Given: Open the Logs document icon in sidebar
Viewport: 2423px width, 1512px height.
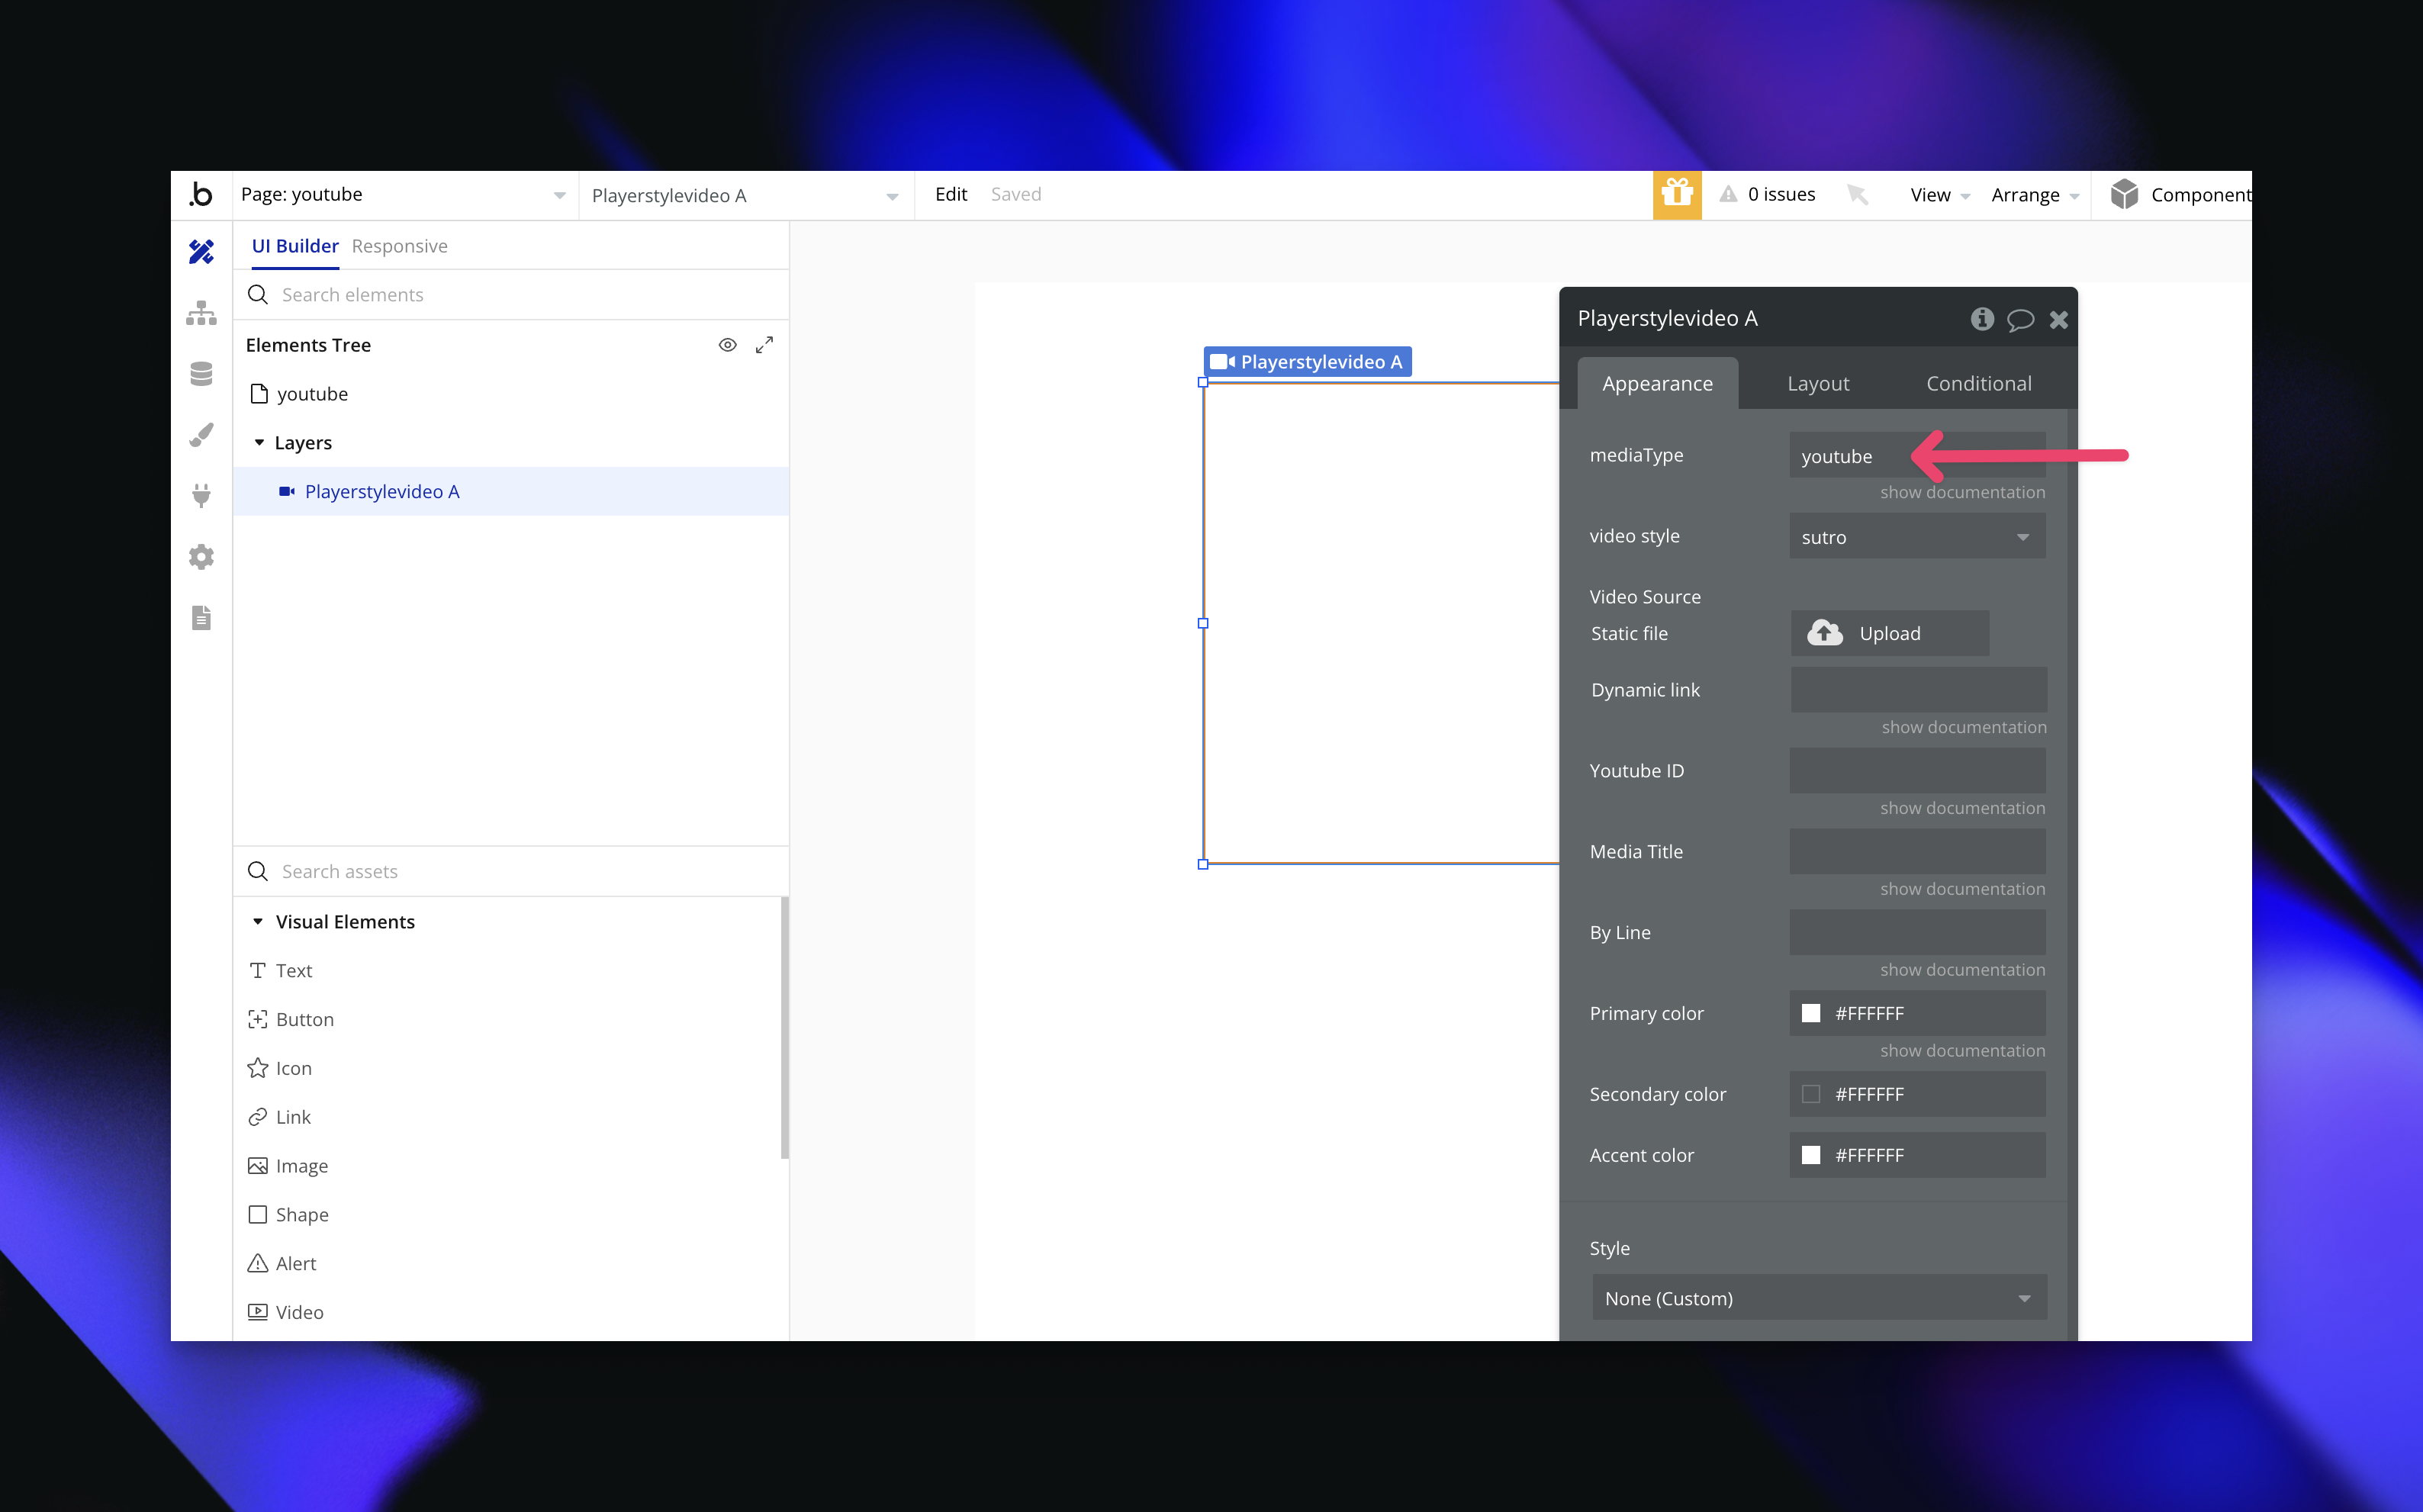Looking at the screenshot, I should coord(201,618).
